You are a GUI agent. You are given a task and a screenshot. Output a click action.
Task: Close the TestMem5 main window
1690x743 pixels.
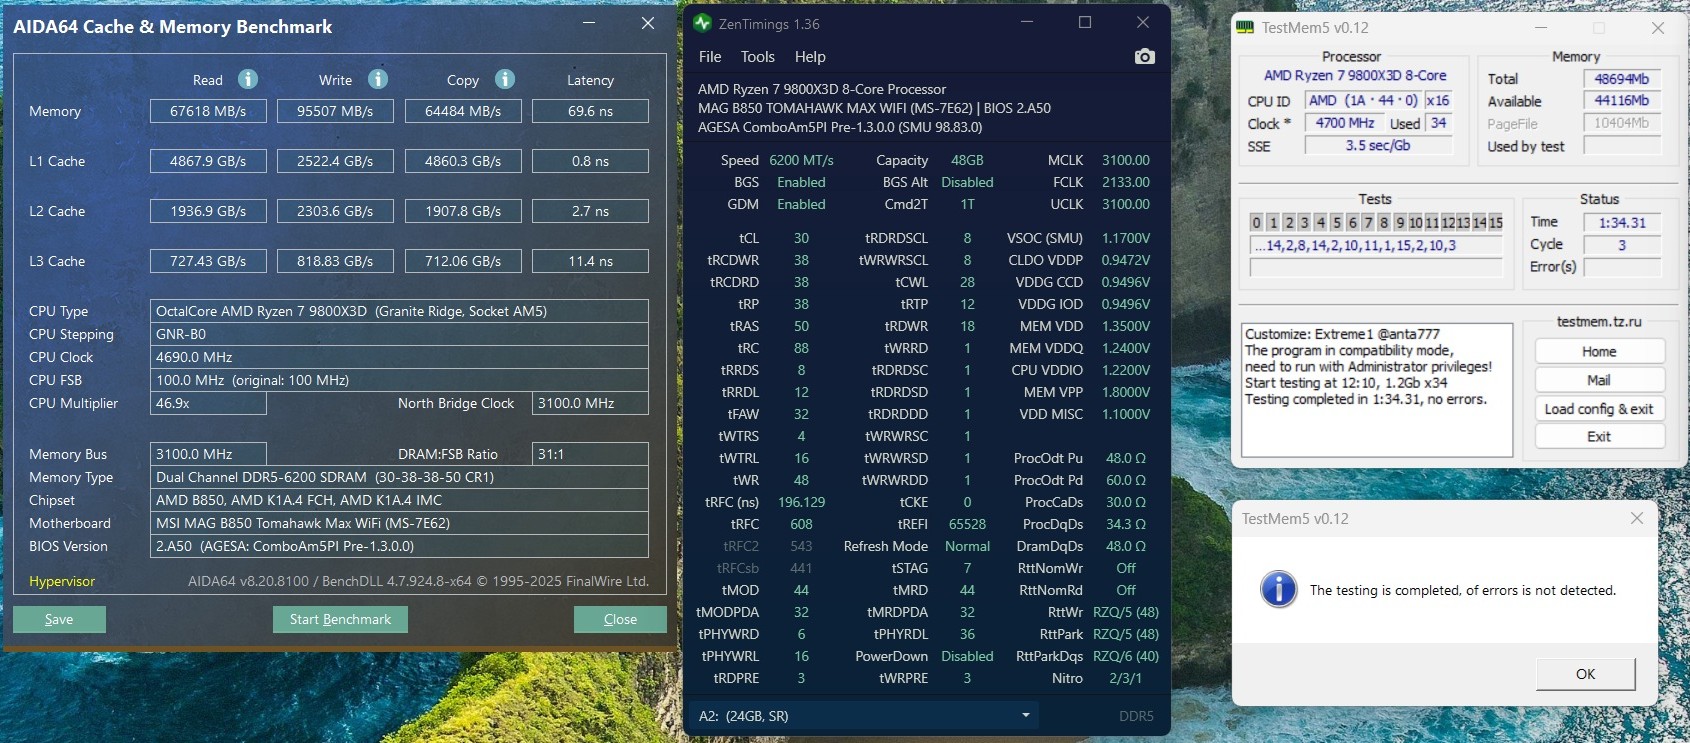1658,28
